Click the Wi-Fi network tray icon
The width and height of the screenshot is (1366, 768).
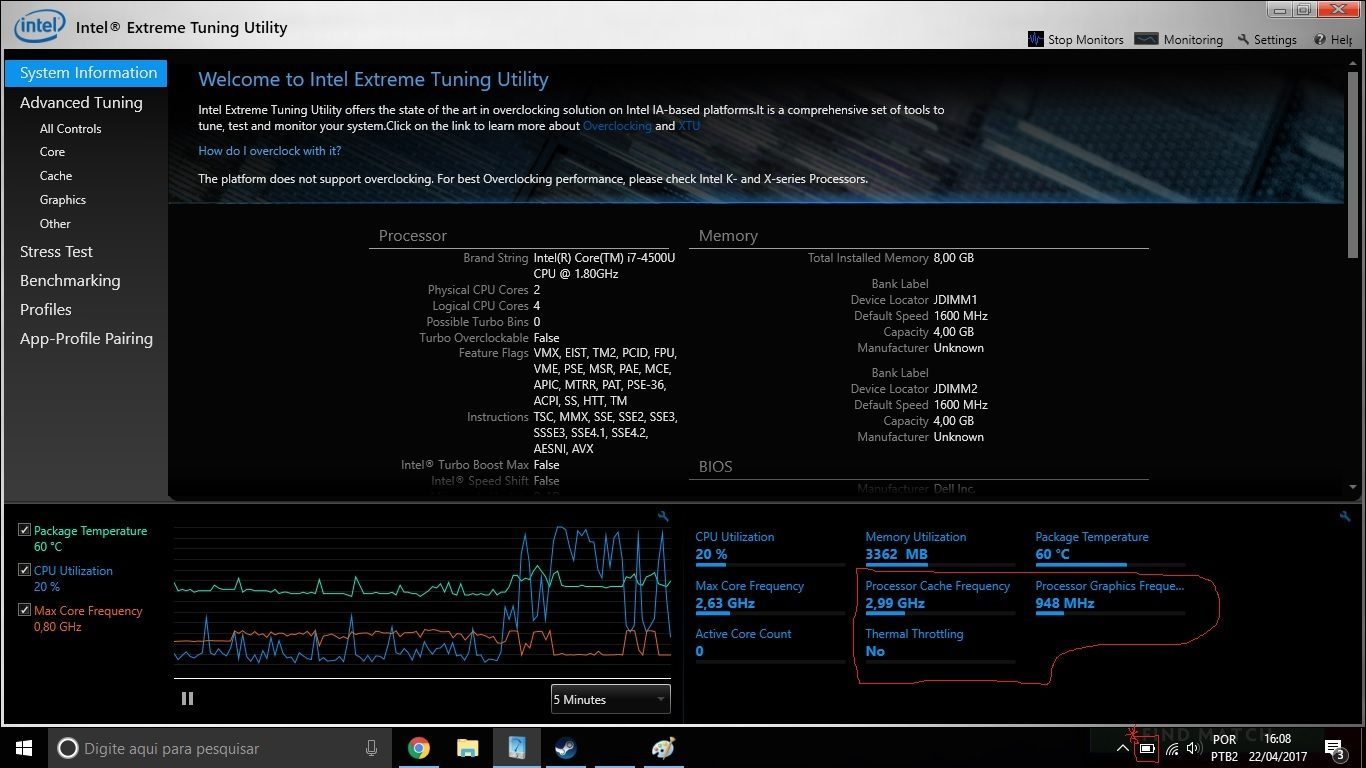[1172, 748]
